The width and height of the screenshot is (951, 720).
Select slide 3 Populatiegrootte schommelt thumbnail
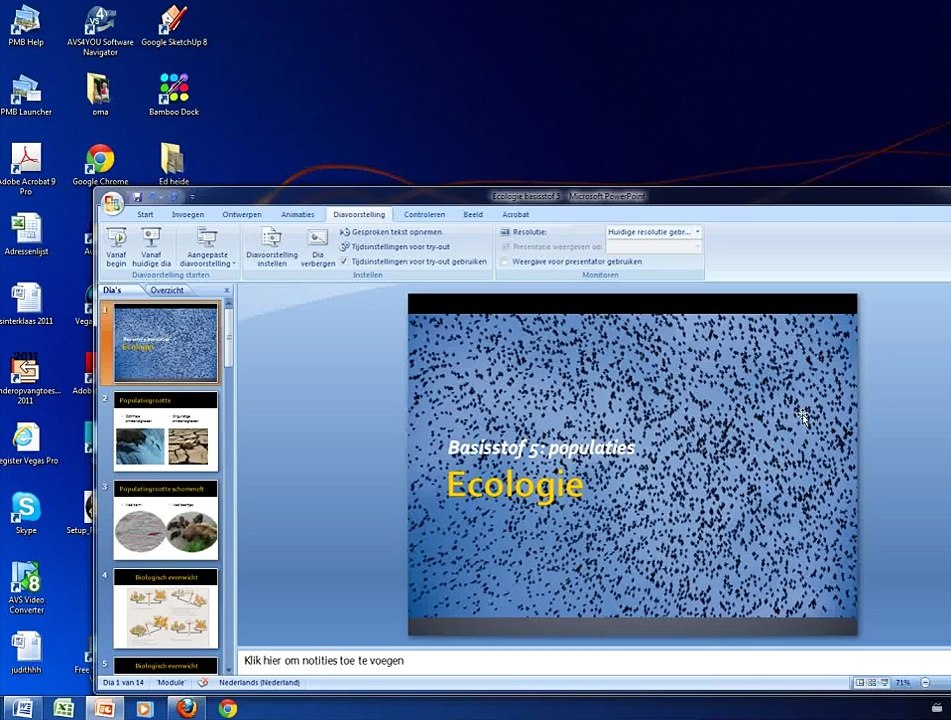[x=166, y=520]
